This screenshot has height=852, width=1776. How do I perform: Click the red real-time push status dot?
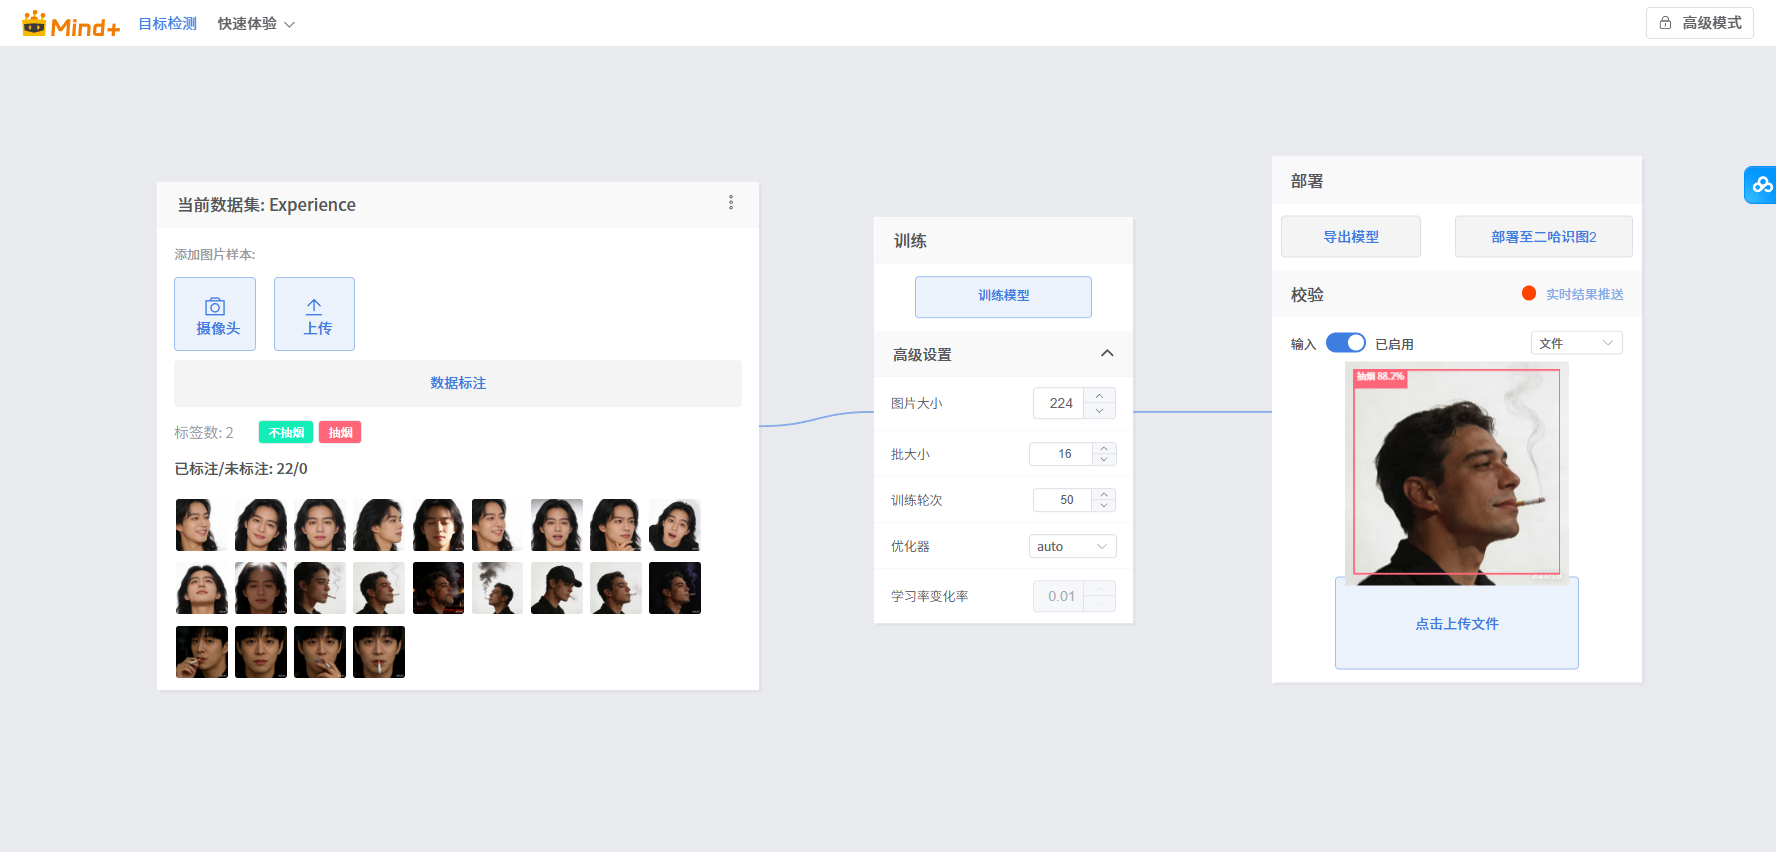pyautogui.click(x=1528, y=293)
